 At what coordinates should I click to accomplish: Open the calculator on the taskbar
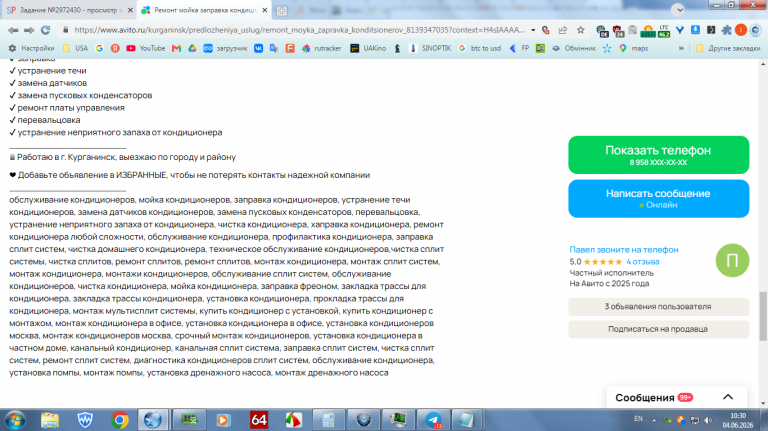point(328,420)
